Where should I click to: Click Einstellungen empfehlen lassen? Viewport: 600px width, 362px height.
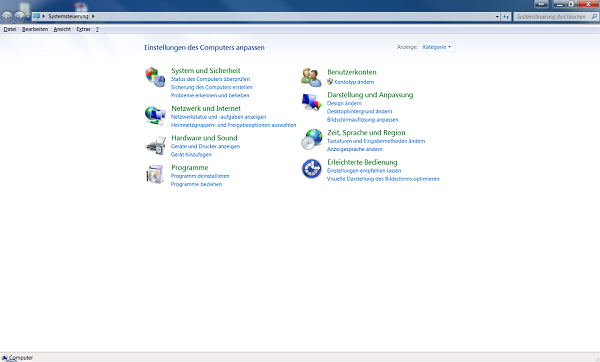(x=364, y=171)
